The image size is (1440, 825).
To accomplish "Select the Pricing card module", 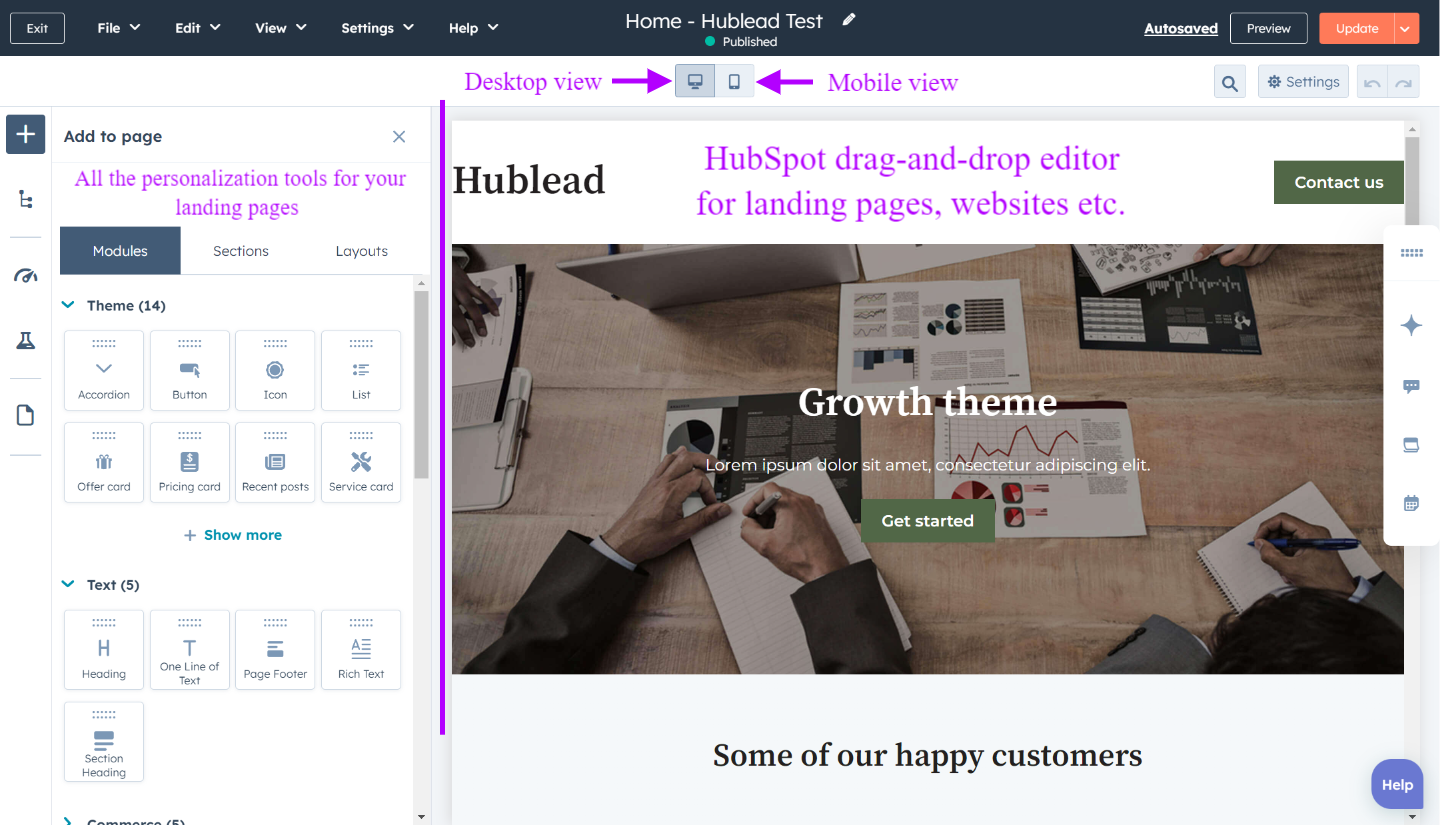I will pyautogui.click(x=190, y=462).
